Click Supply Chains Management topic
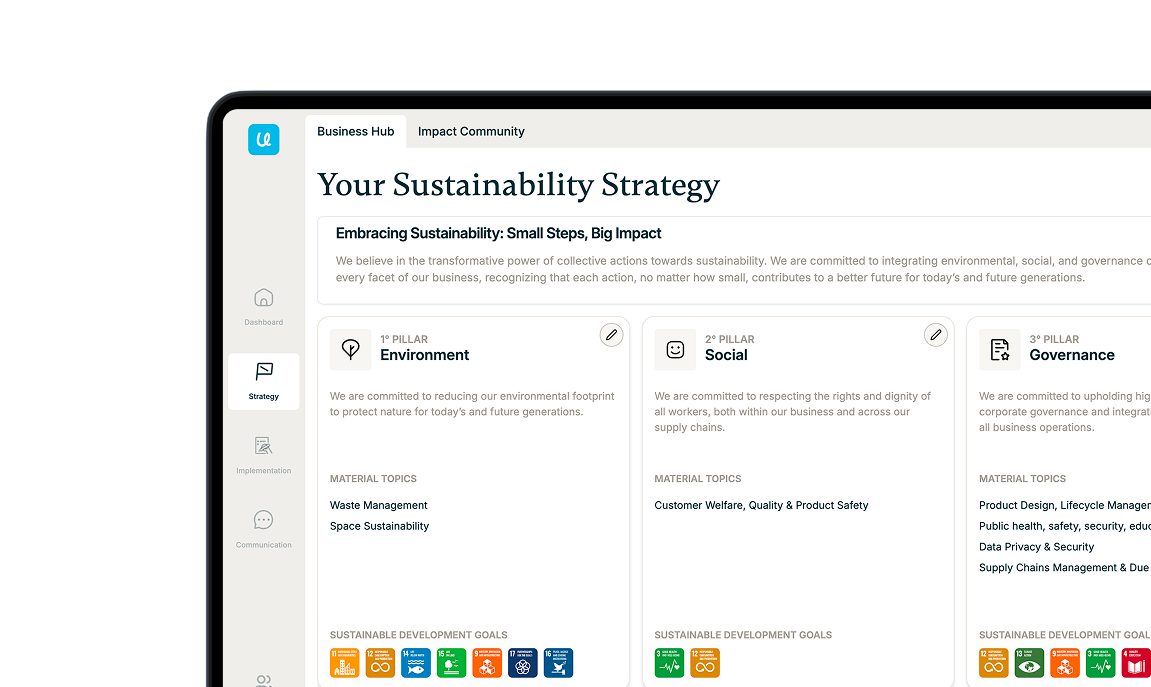 click(x=1064, y=567)
